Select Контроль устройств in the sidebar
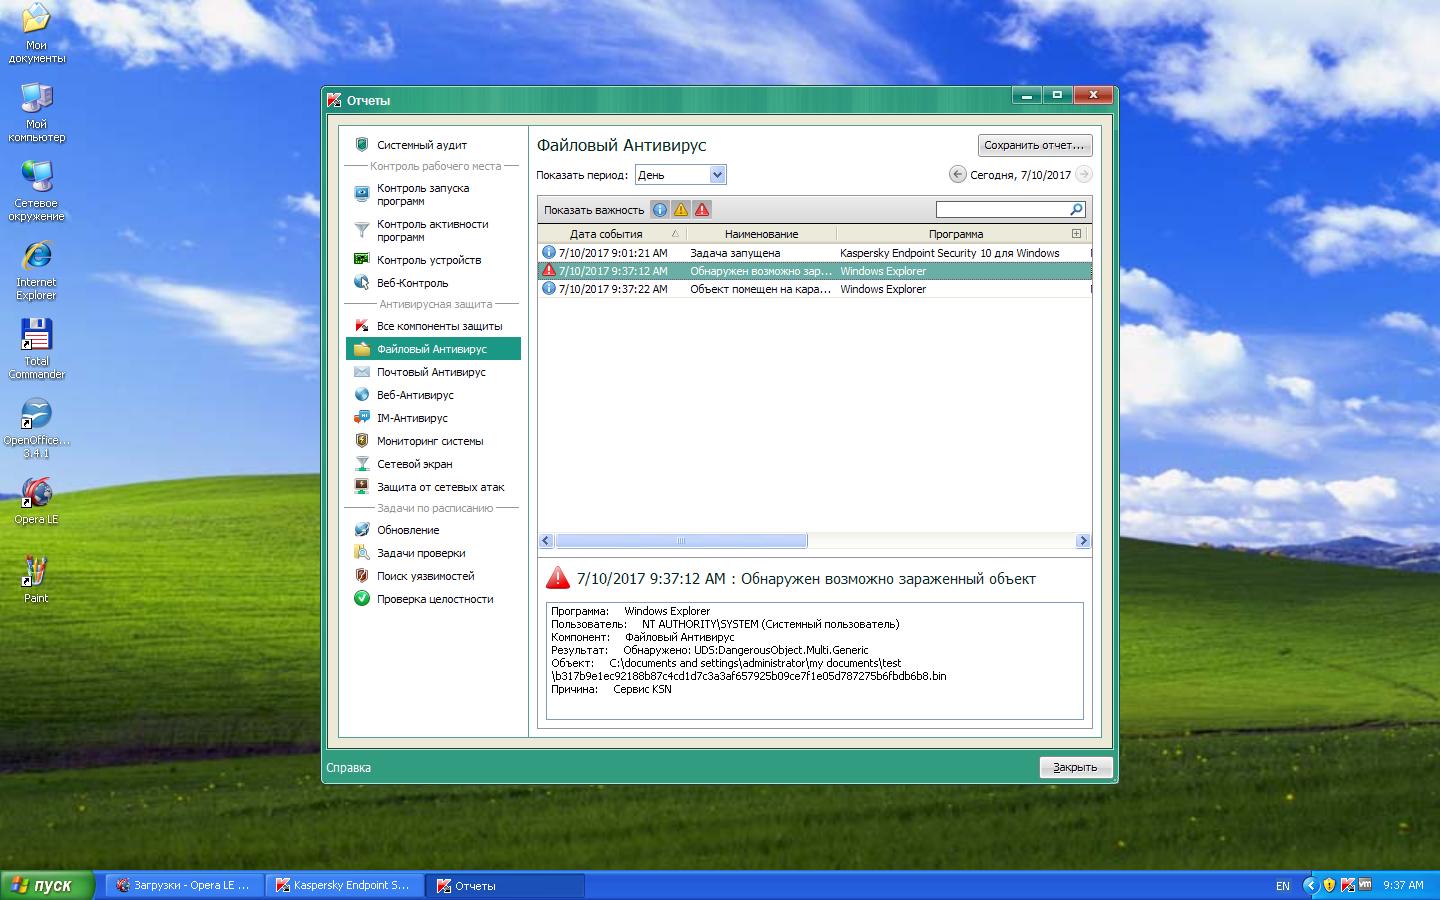 428,260
